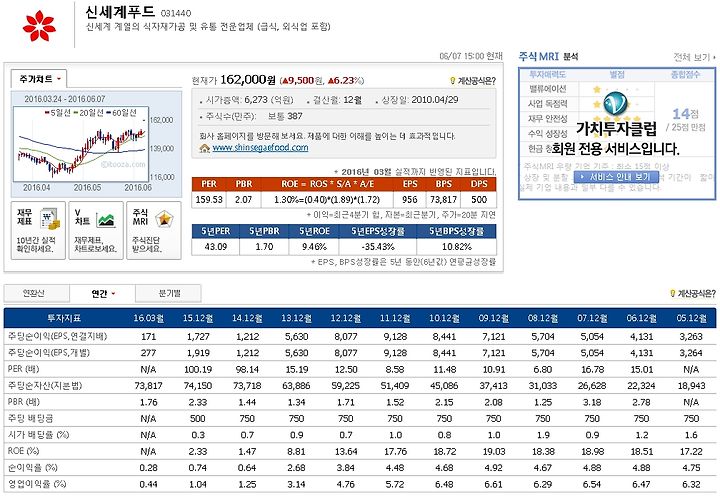The image size is (720, 496).
Task: Click the 가치투자클럽 round logo overlay
Action: 615,104
